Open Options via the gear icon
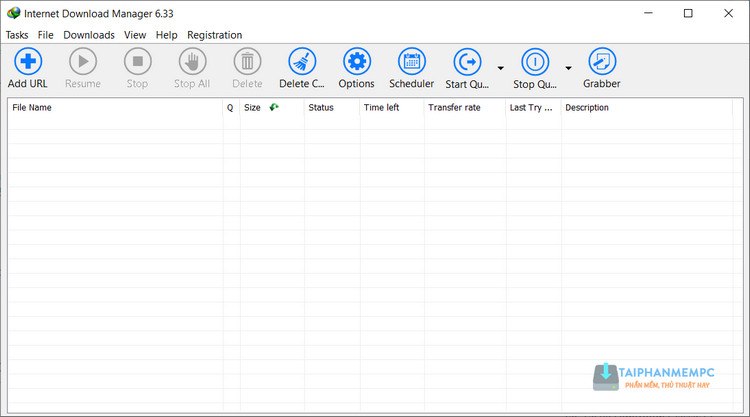750x417 pixels. (x=356, y=62)
